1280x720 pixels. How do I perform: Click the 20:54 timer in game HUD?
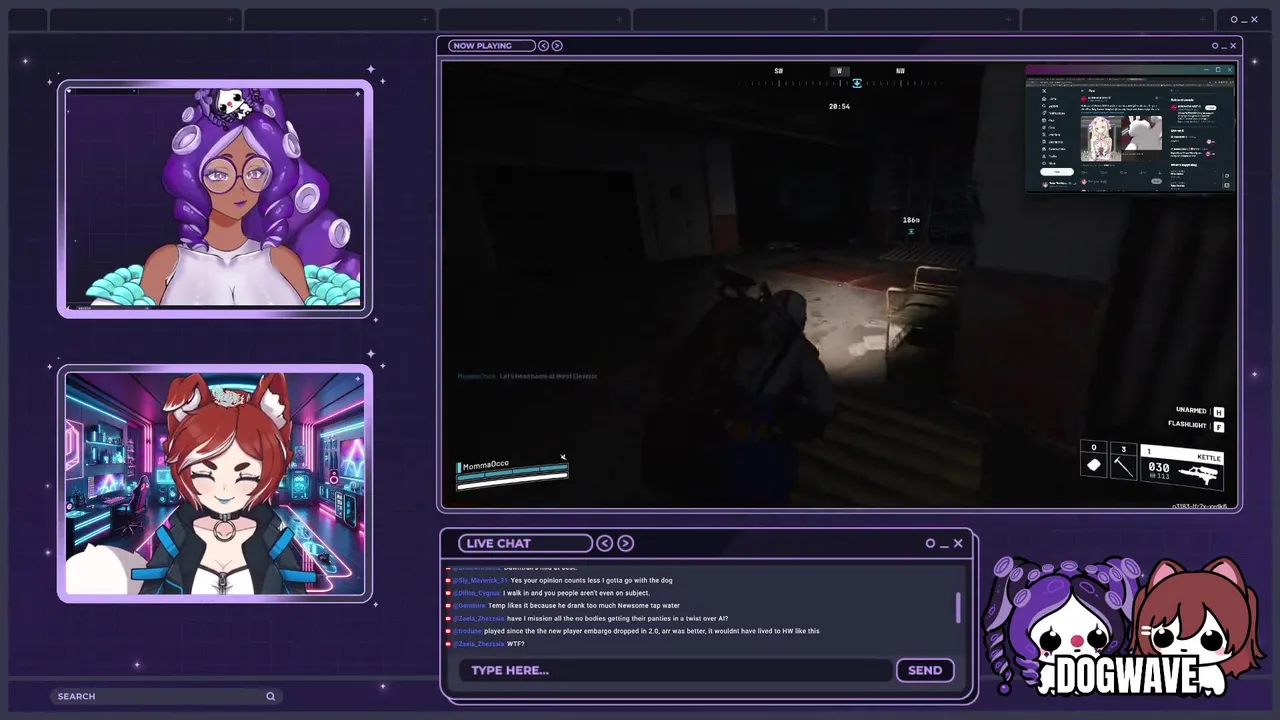(x=839, y=106)
